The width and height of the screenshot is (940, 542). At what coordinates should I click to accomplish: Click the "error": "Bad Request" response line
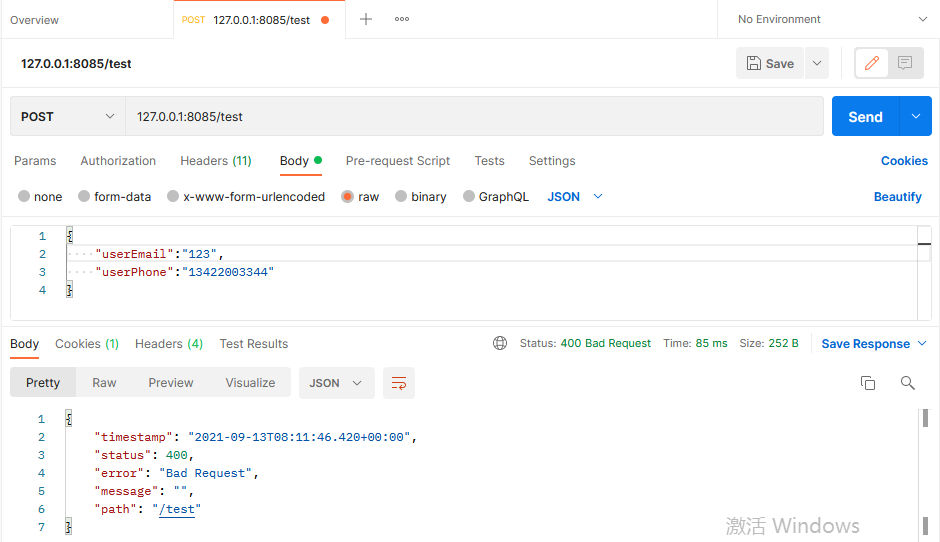[x=176, y=473]
